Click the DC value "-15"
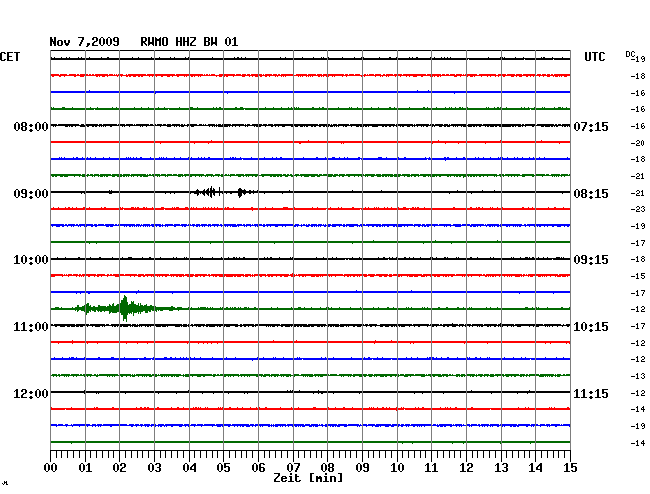The width and height of the screenshot is (650, 494). [638, 276]
